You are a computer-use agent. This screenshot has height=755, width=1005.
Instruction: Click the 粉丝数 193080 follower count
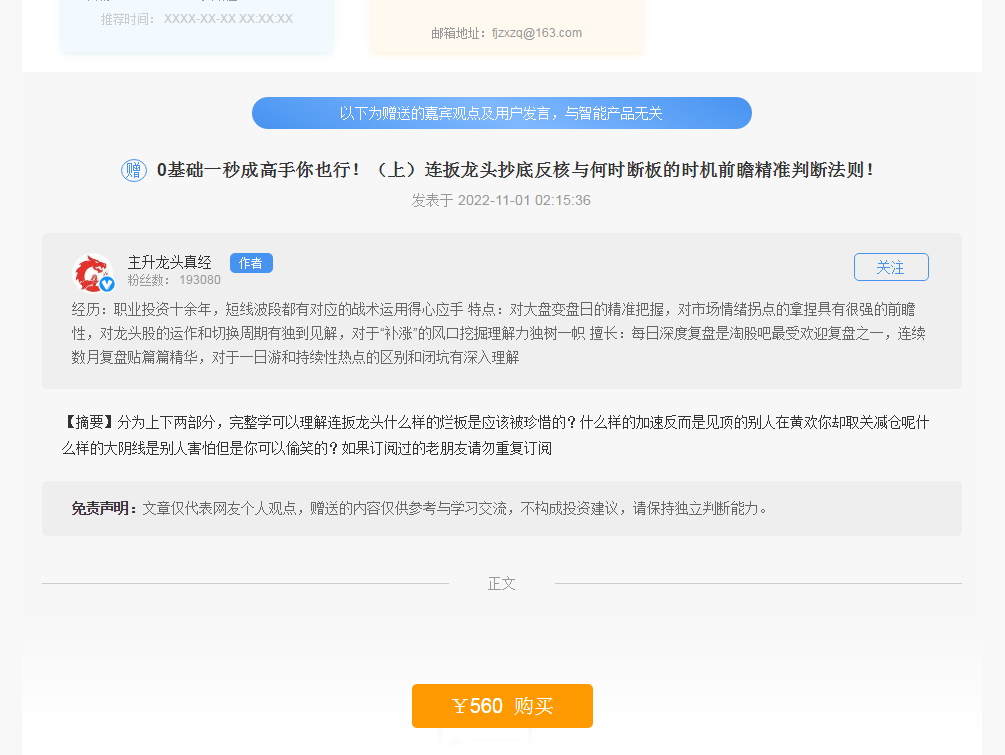174,280
